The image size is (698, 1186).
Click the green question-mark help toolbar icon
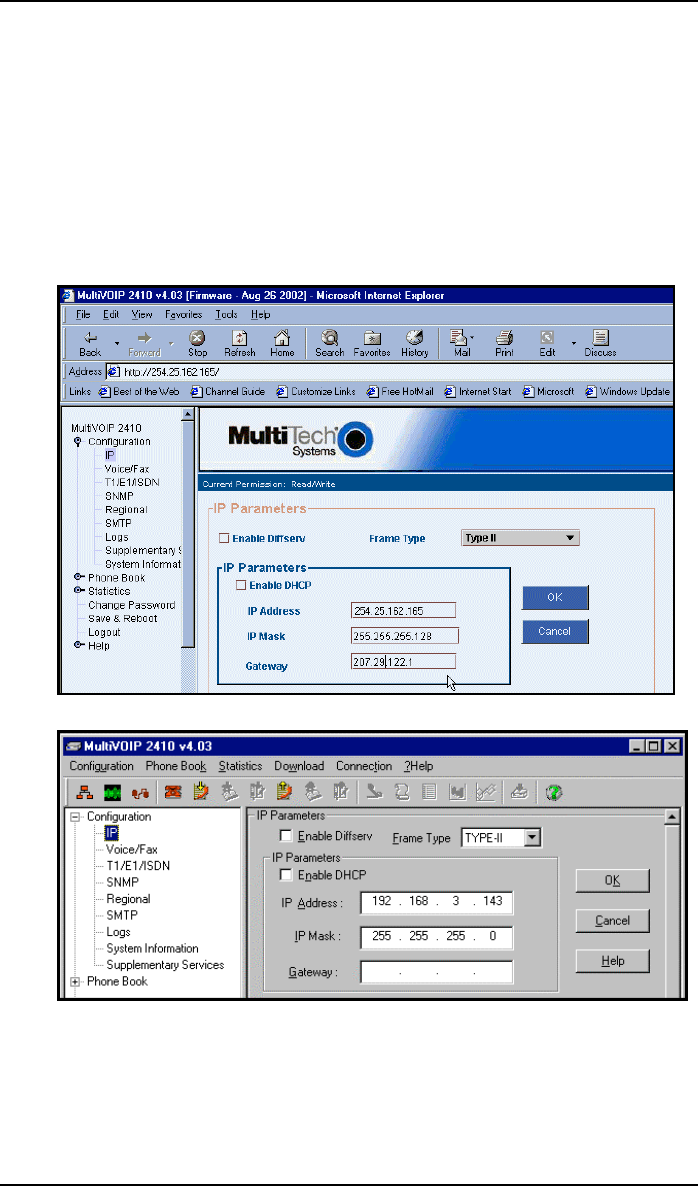555,791
